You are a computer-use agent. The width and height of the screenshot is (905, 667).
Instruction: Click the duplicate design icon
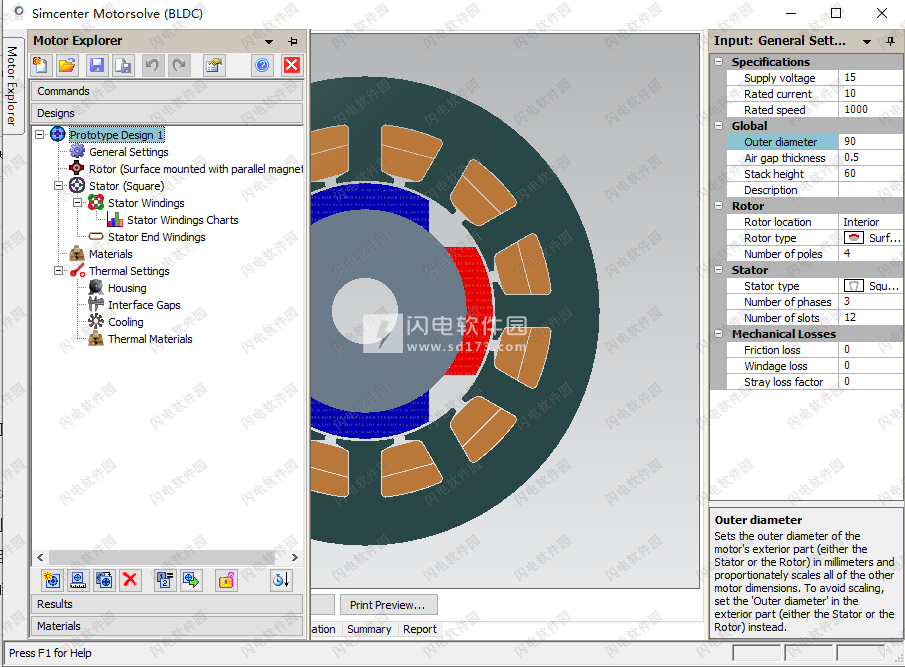coord(104,580)
